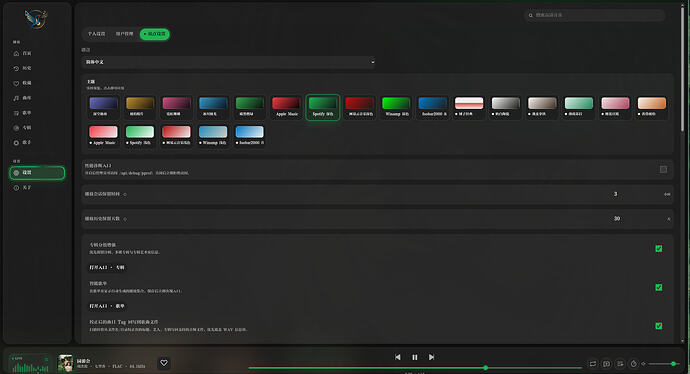Choose the light Spotify theme

click(x=140, y=136)
